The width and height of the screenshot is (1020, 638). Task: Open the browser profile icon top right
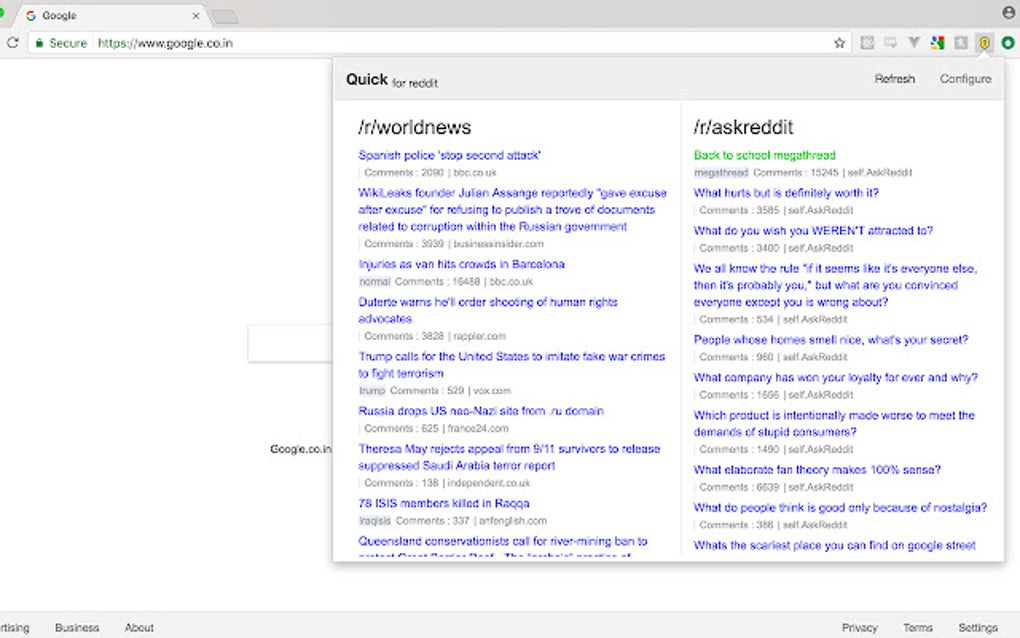(1008, 13)
